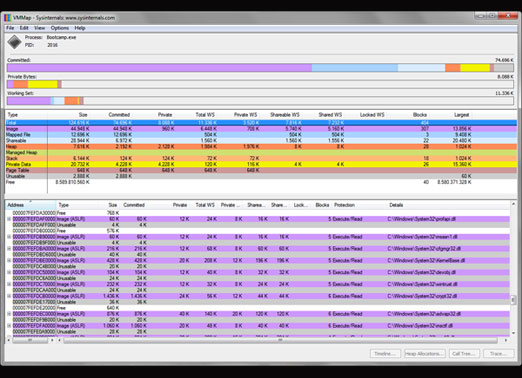Screen dimensions: 522x378
Task: Click the C:\Windows\System32\advapi32.dll details path
Action: pyautogui.click(x=423, y=314)
